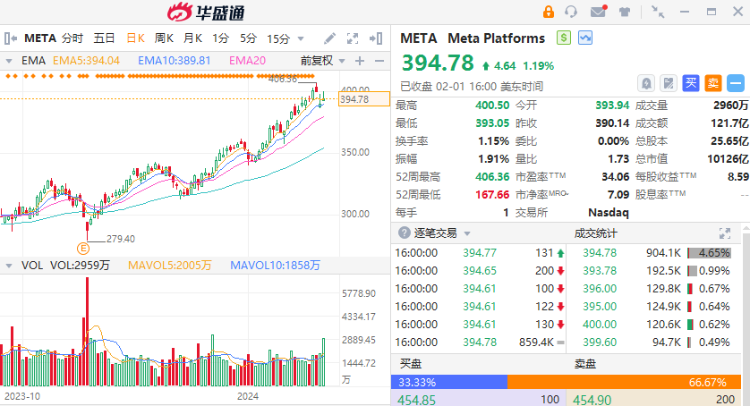Click the MAVOL10:1858万 label

[275, 265]
